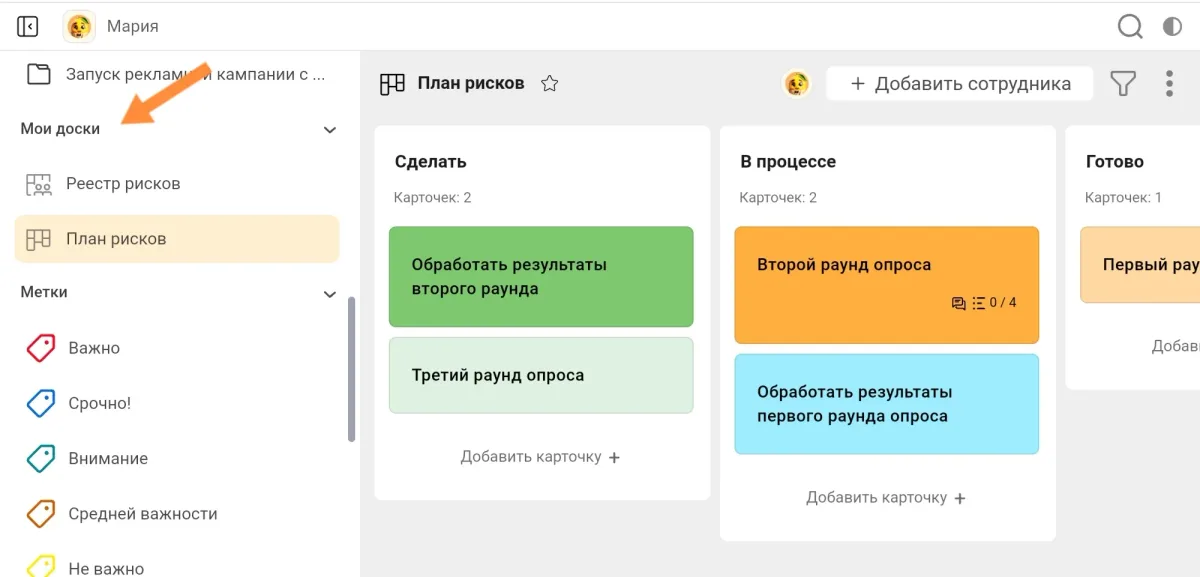The image size is (1200, 577).
Task: Open the board filter funnel icon
Action: [x=1124, y=84]
